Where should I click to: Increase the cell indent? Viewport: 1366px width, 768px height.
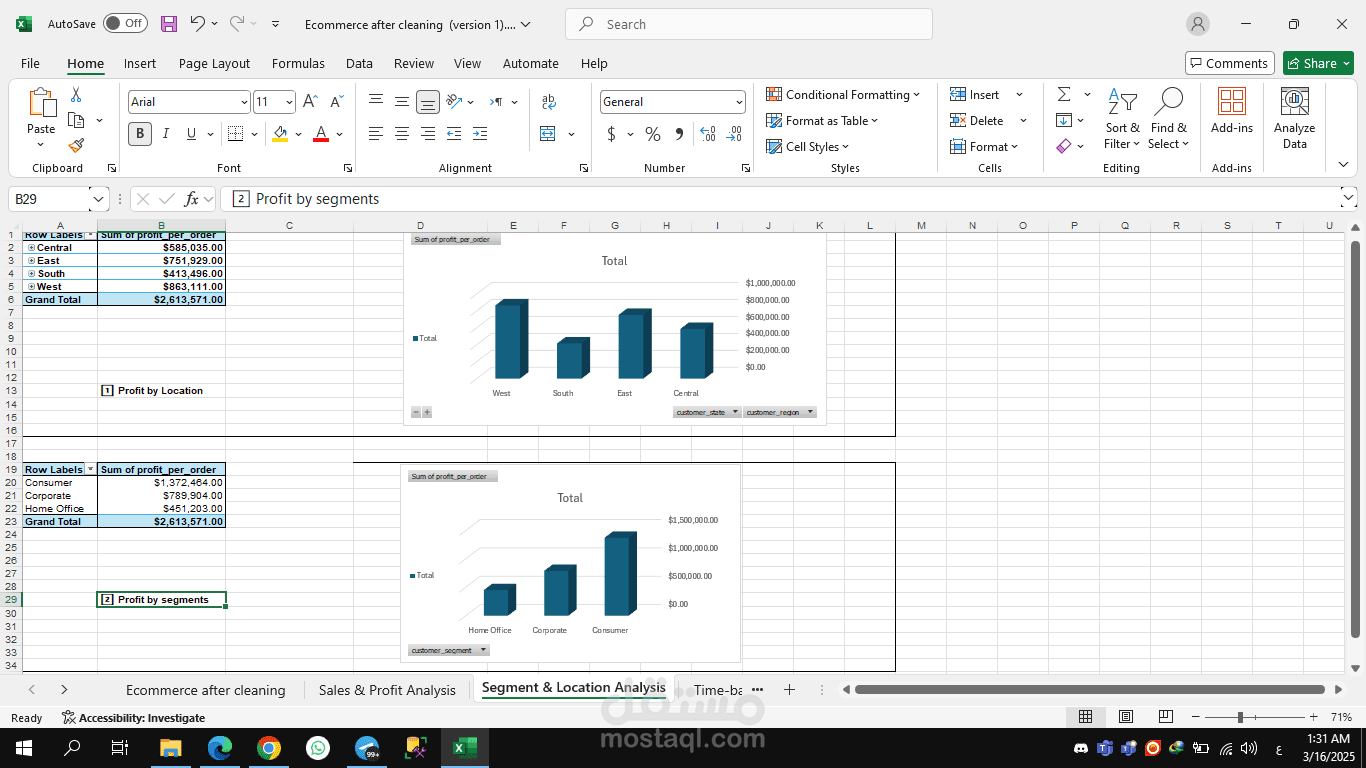(480, 133)
